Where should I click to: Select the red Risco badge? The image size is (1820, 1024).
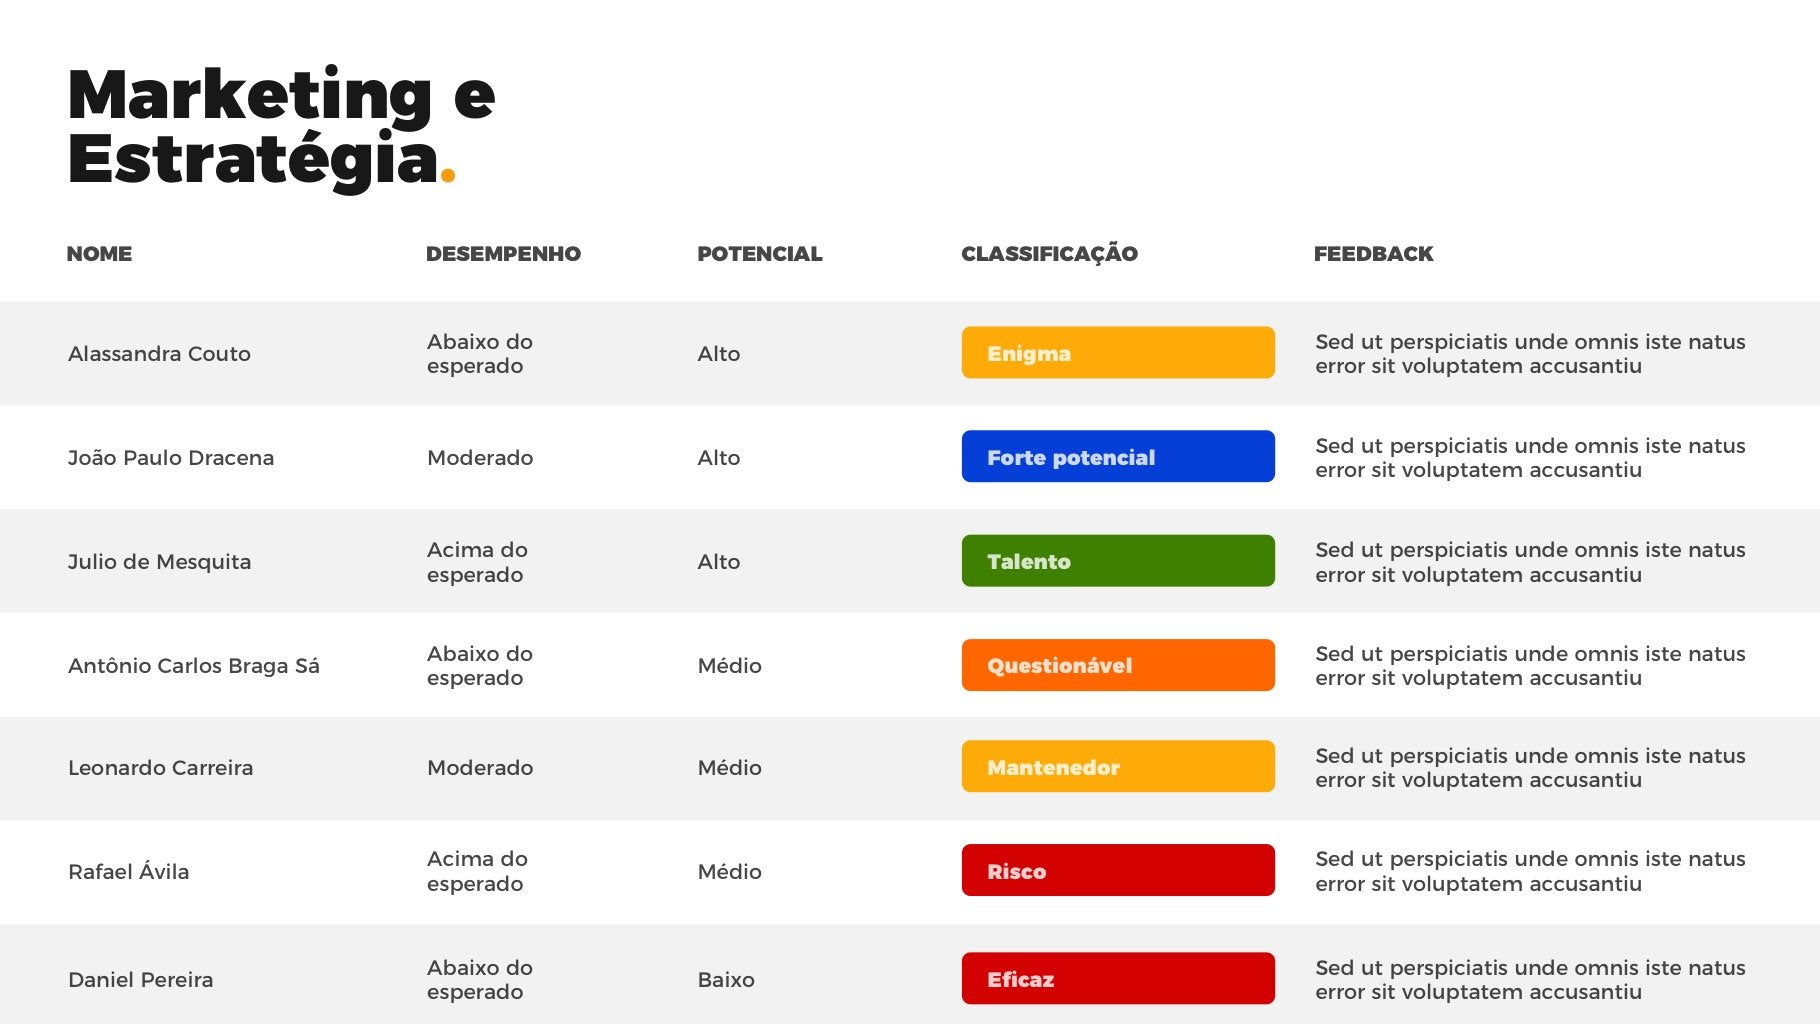tap(1117, 871)
